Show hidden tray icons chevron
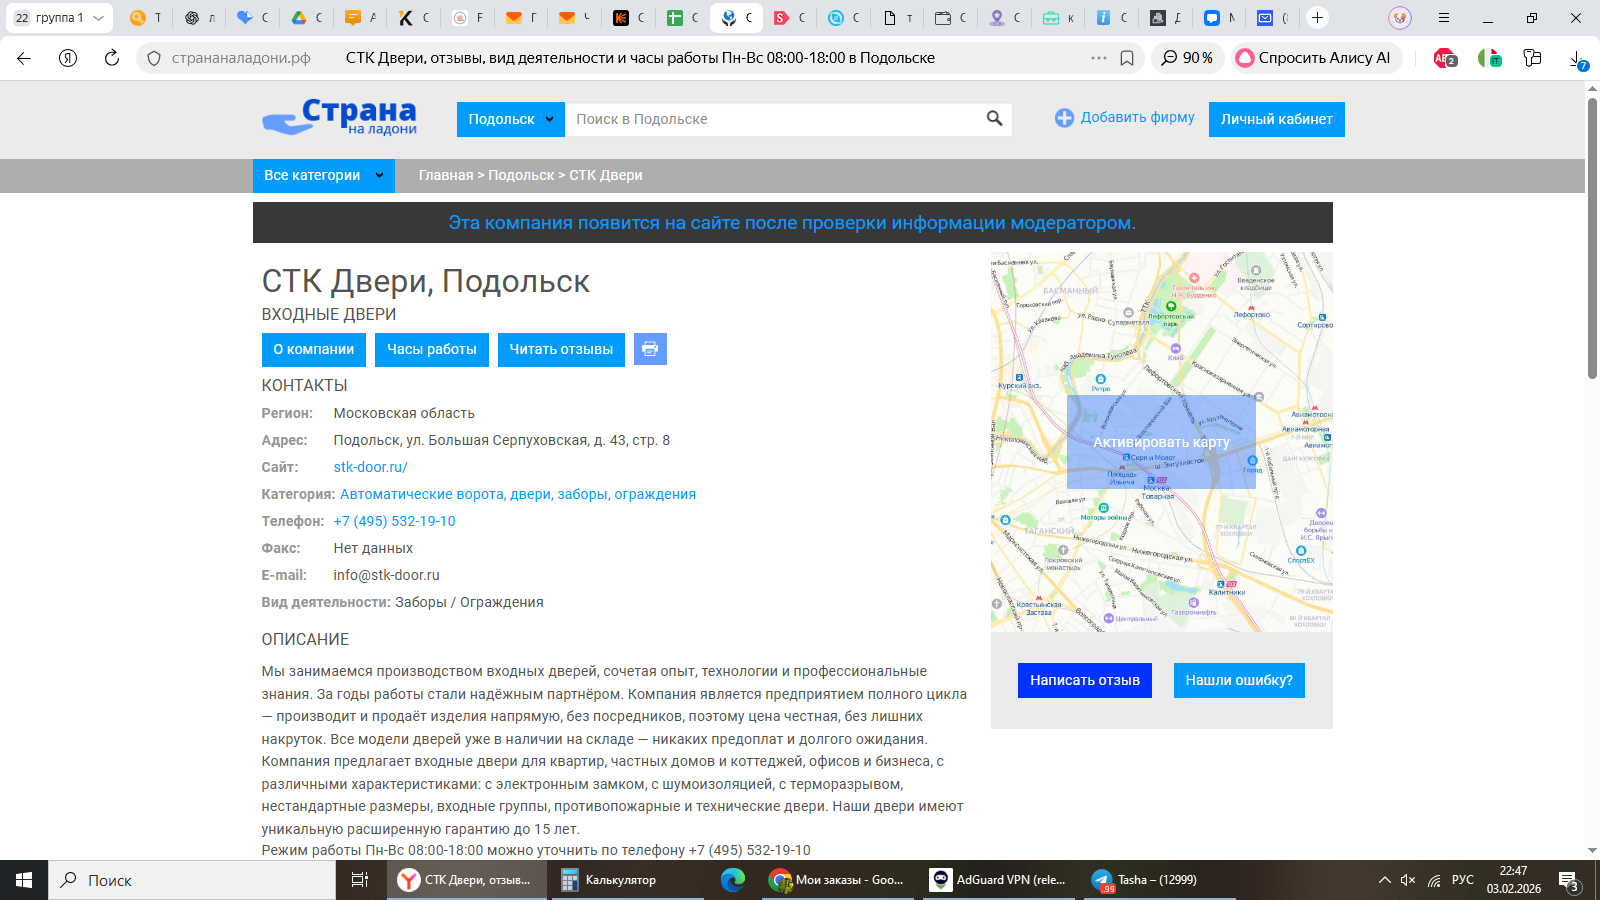Screen dimensions: 1600x900 click(x=1384, y=880)
